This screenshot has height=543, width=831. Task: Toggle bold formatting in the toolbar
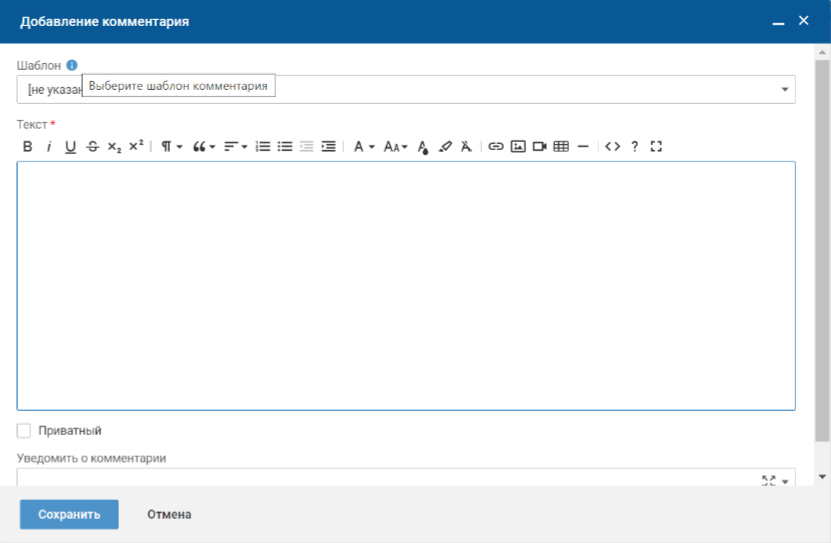click(28, 147)
